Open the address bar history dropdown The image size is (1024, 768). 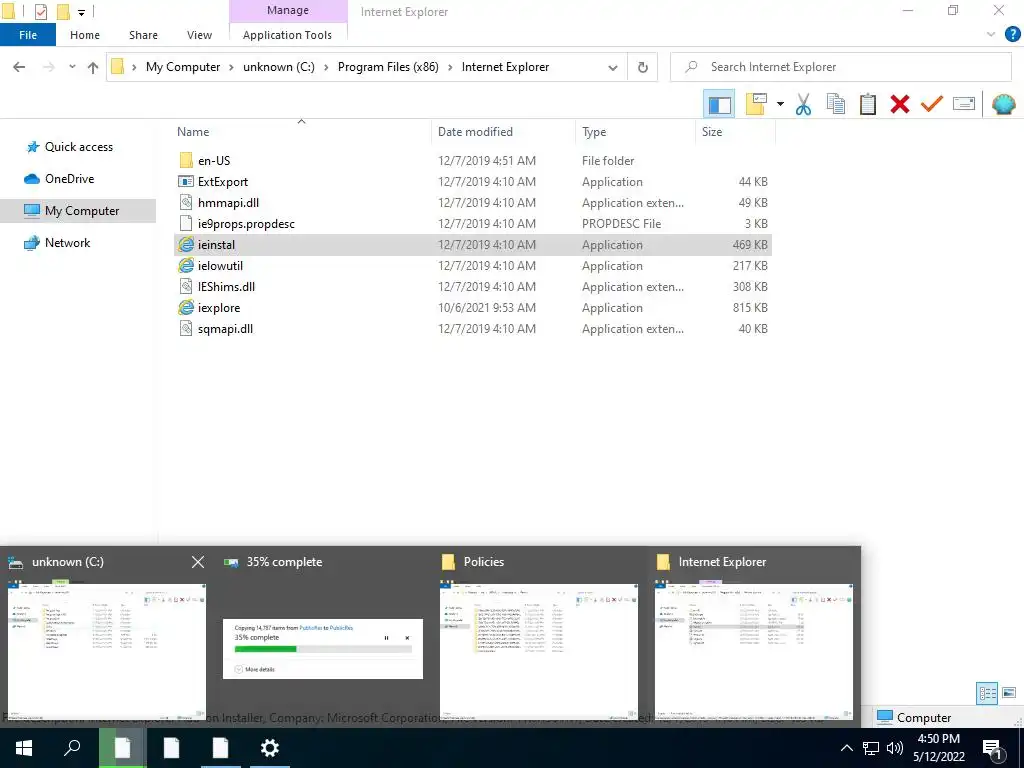pyautogui.click(x=613, y=67)
